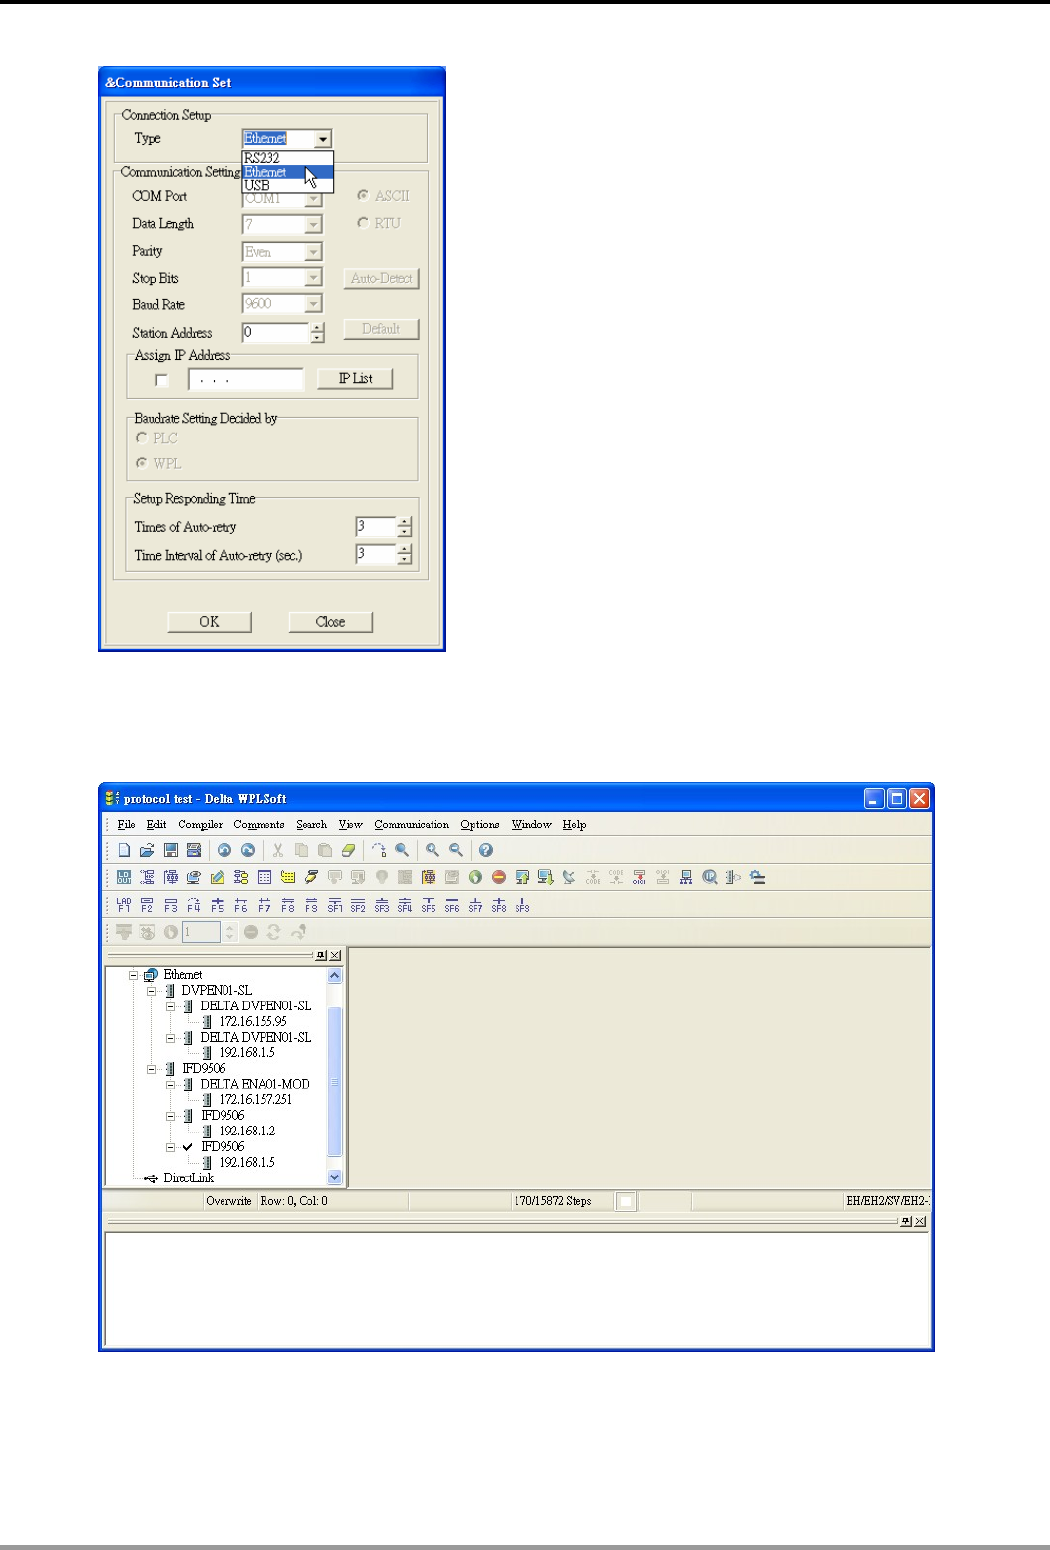
Task: Collapse the checked IFD9506 node
Action: [x=171, y=1147]
